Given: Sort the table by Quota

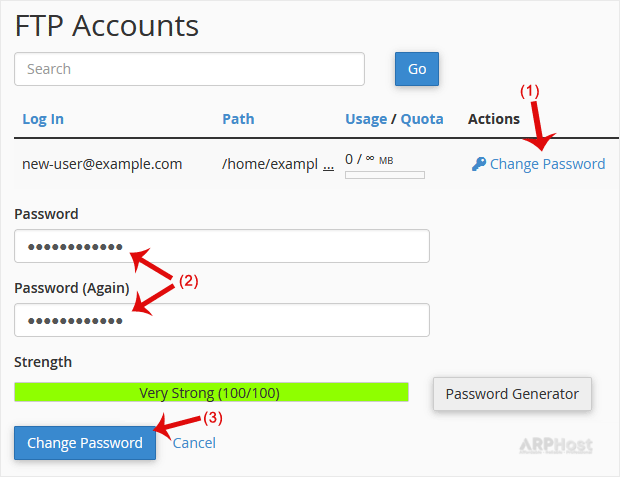Looking at the screenshot, I should pos(422,119).
